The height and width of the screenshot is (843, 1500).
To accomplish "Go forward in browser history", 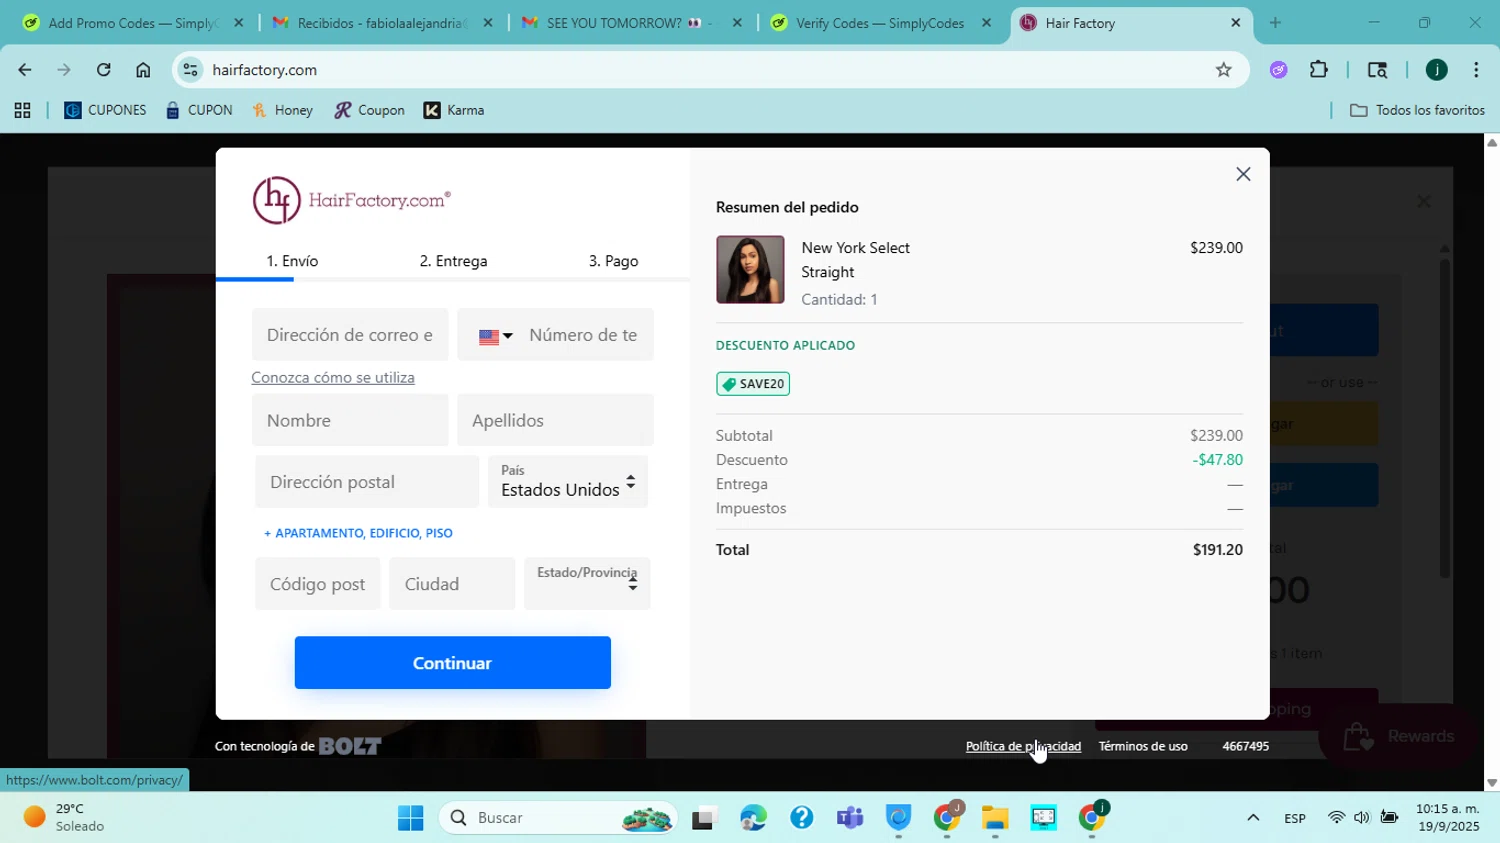I will (64, 70).
